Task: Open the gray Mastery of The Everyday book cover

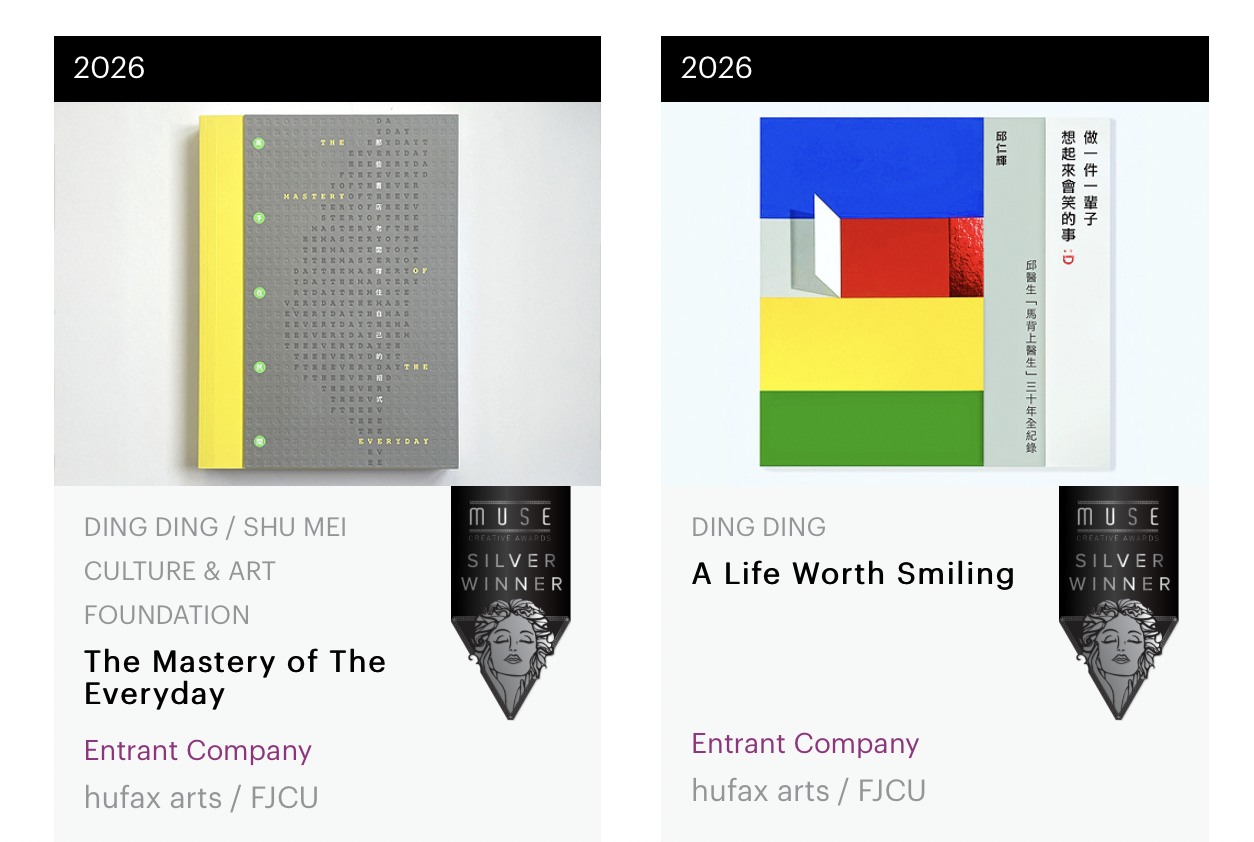Action: coord(350,292)
